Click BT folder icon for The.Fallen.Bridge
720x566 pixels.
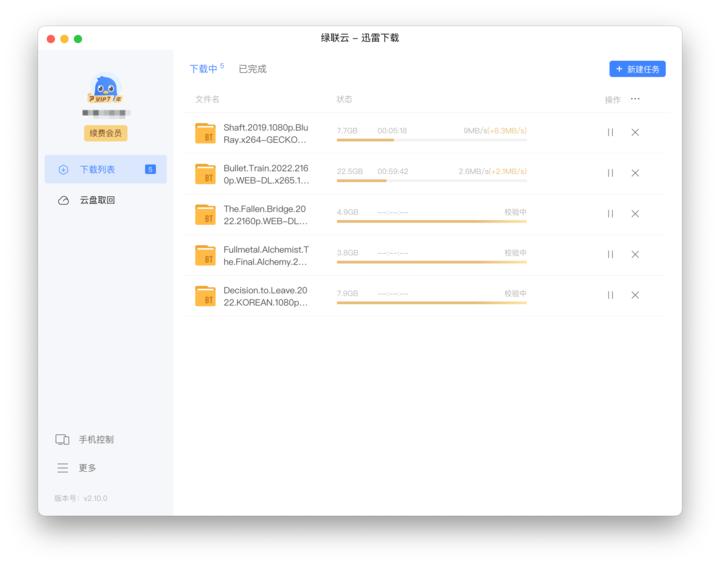click(205, 214)
